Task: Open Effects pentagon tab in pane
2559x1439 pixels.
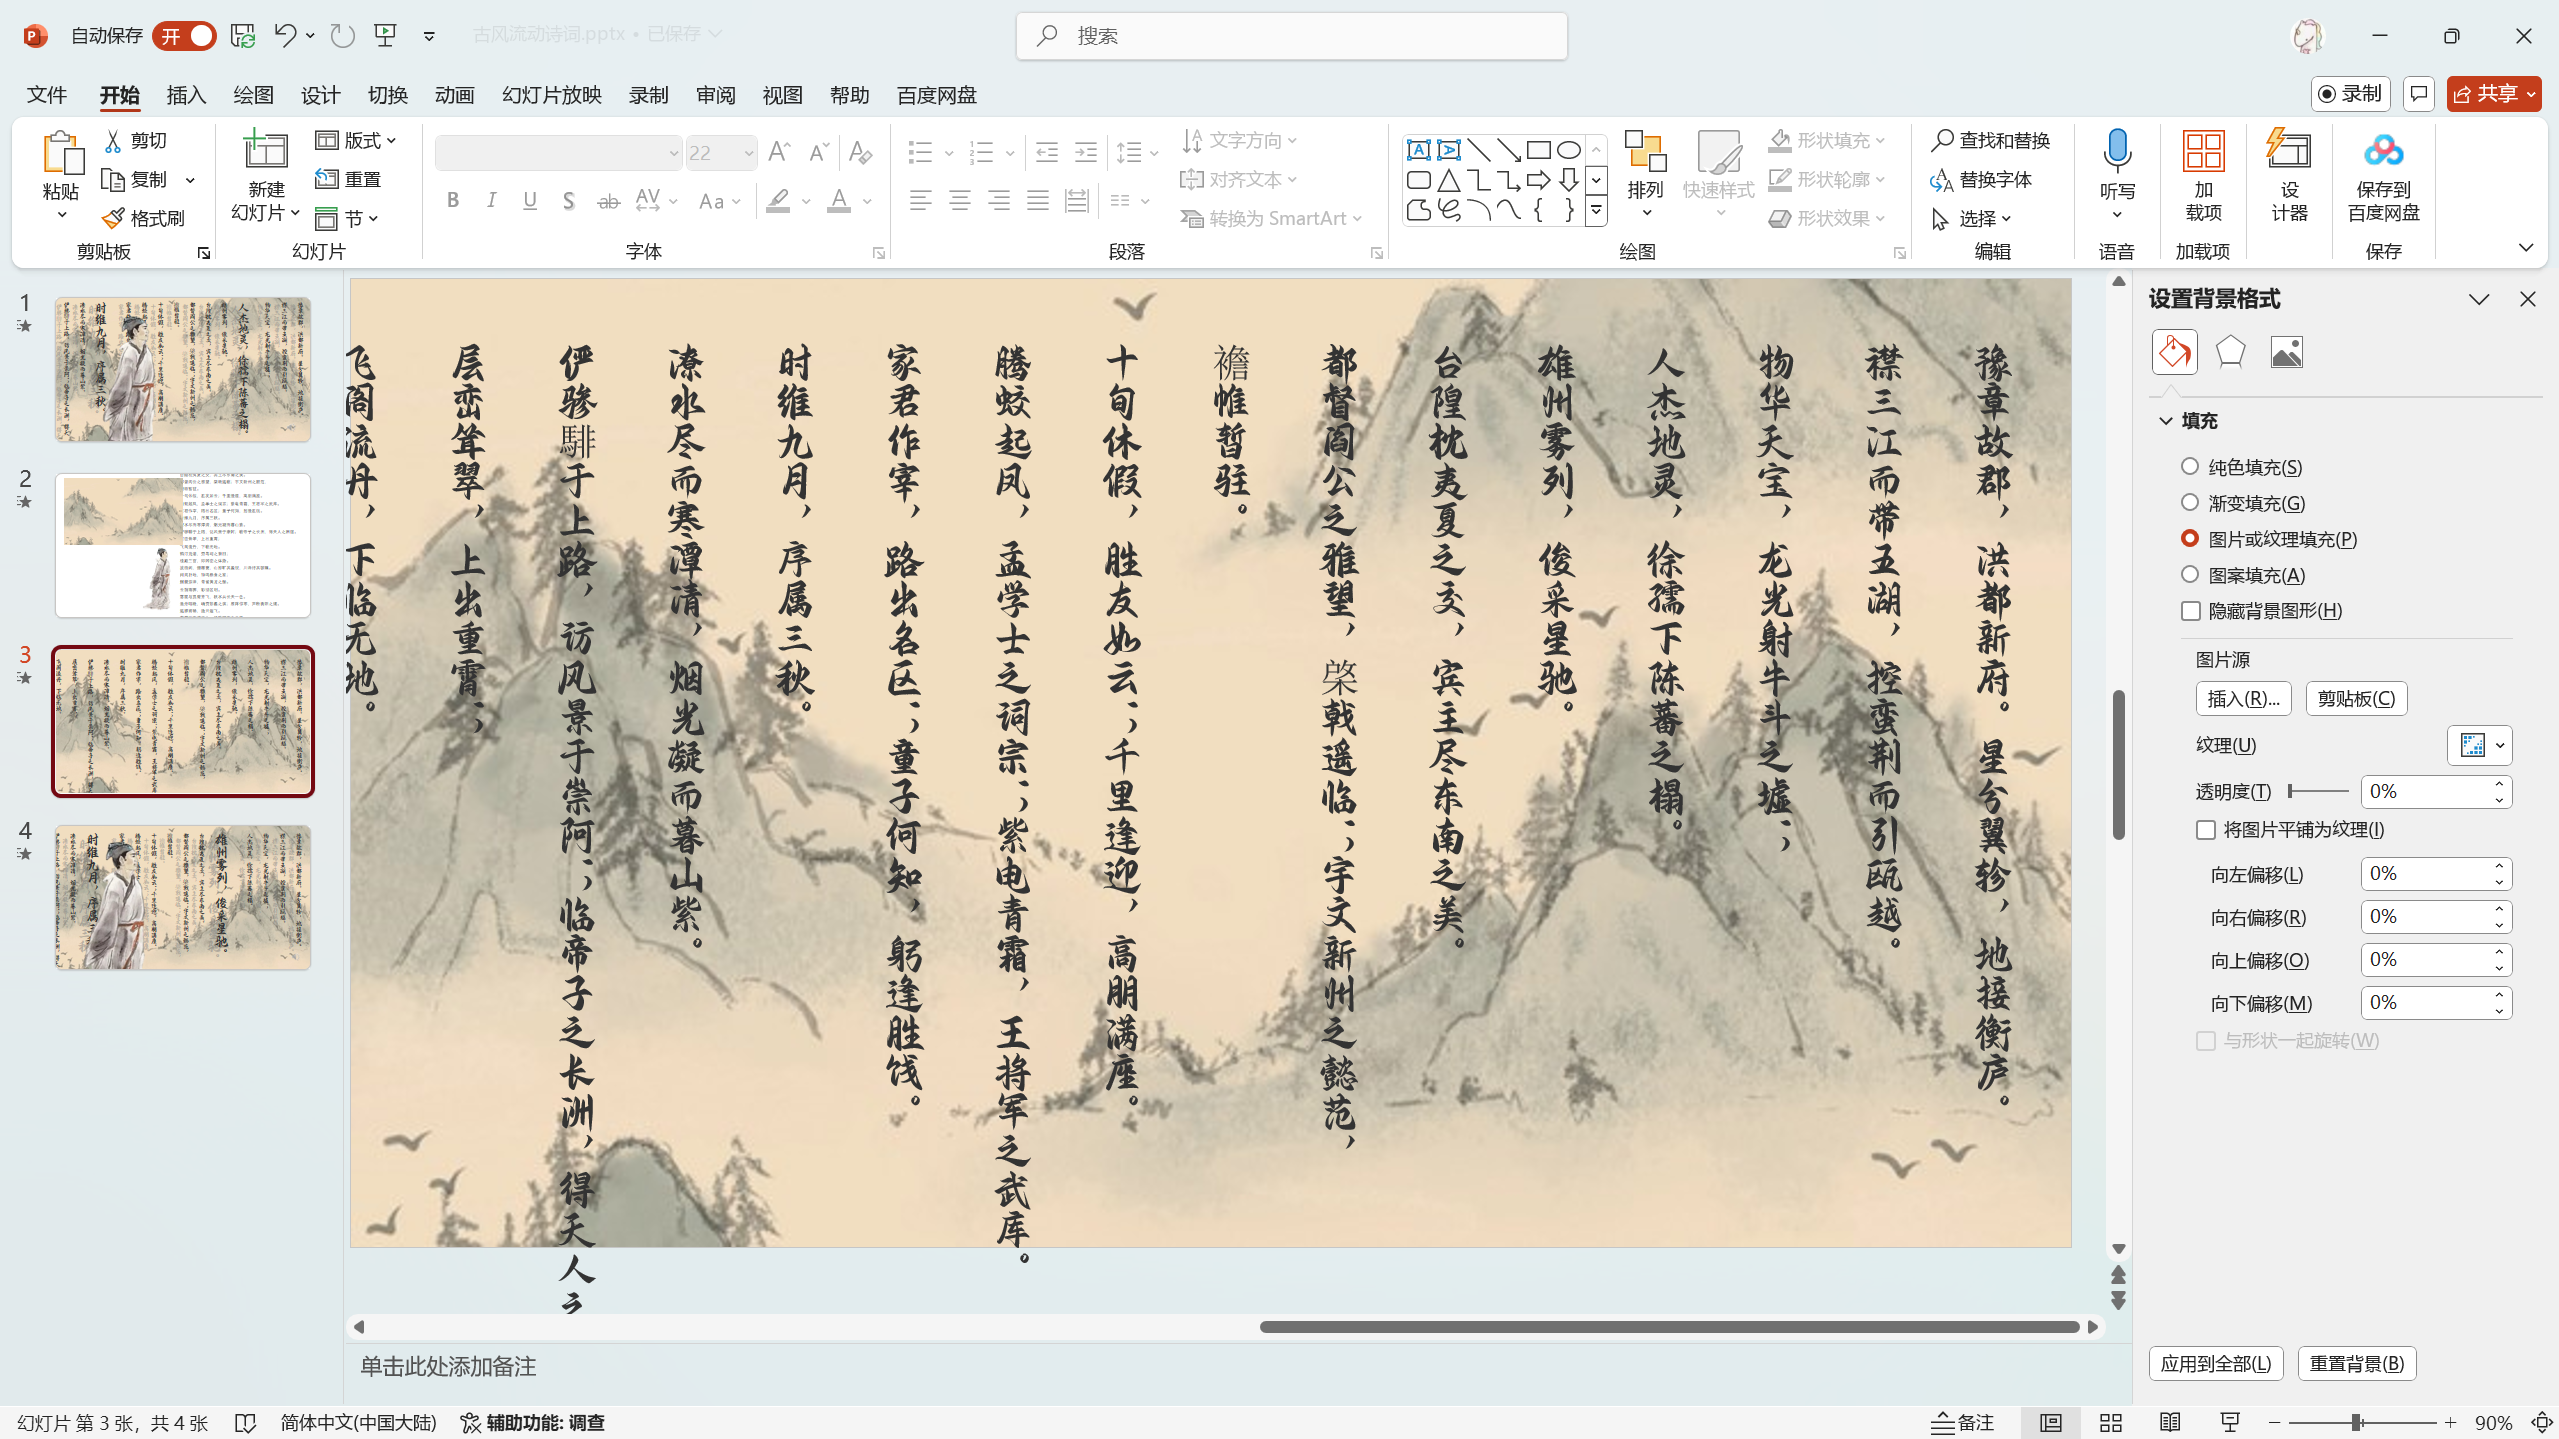Action: point(2230,352)
